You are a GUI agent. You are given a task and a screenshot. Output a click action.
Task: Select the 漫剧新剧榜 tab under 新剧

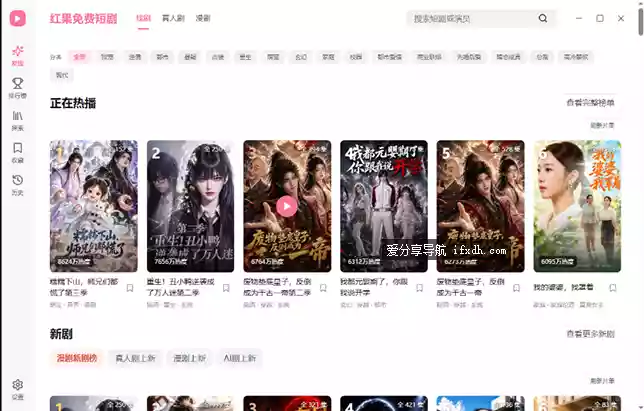pos(77,358)
